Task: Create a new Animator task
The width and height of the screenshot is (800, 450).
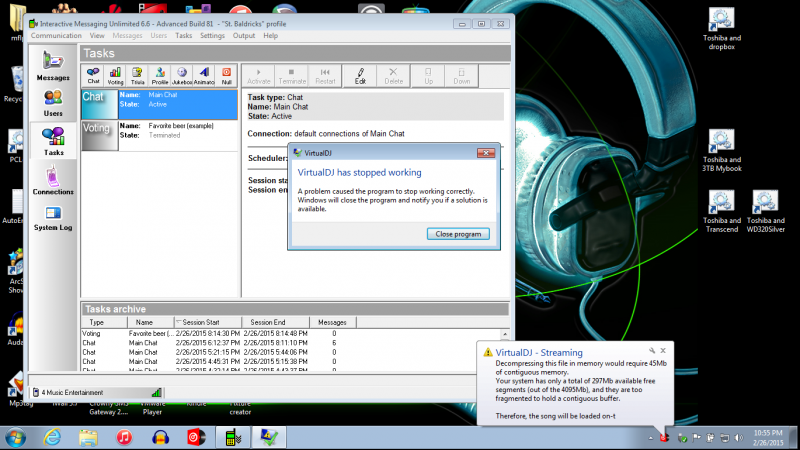Action: click(204, 76)
